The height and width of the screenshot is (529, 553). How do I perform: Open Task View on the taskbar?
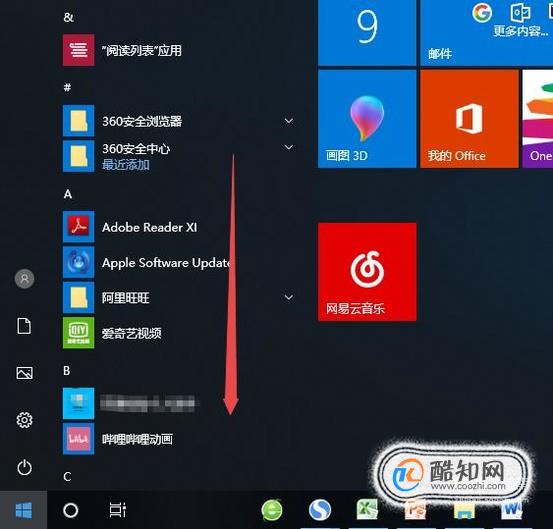coord(117,510)
